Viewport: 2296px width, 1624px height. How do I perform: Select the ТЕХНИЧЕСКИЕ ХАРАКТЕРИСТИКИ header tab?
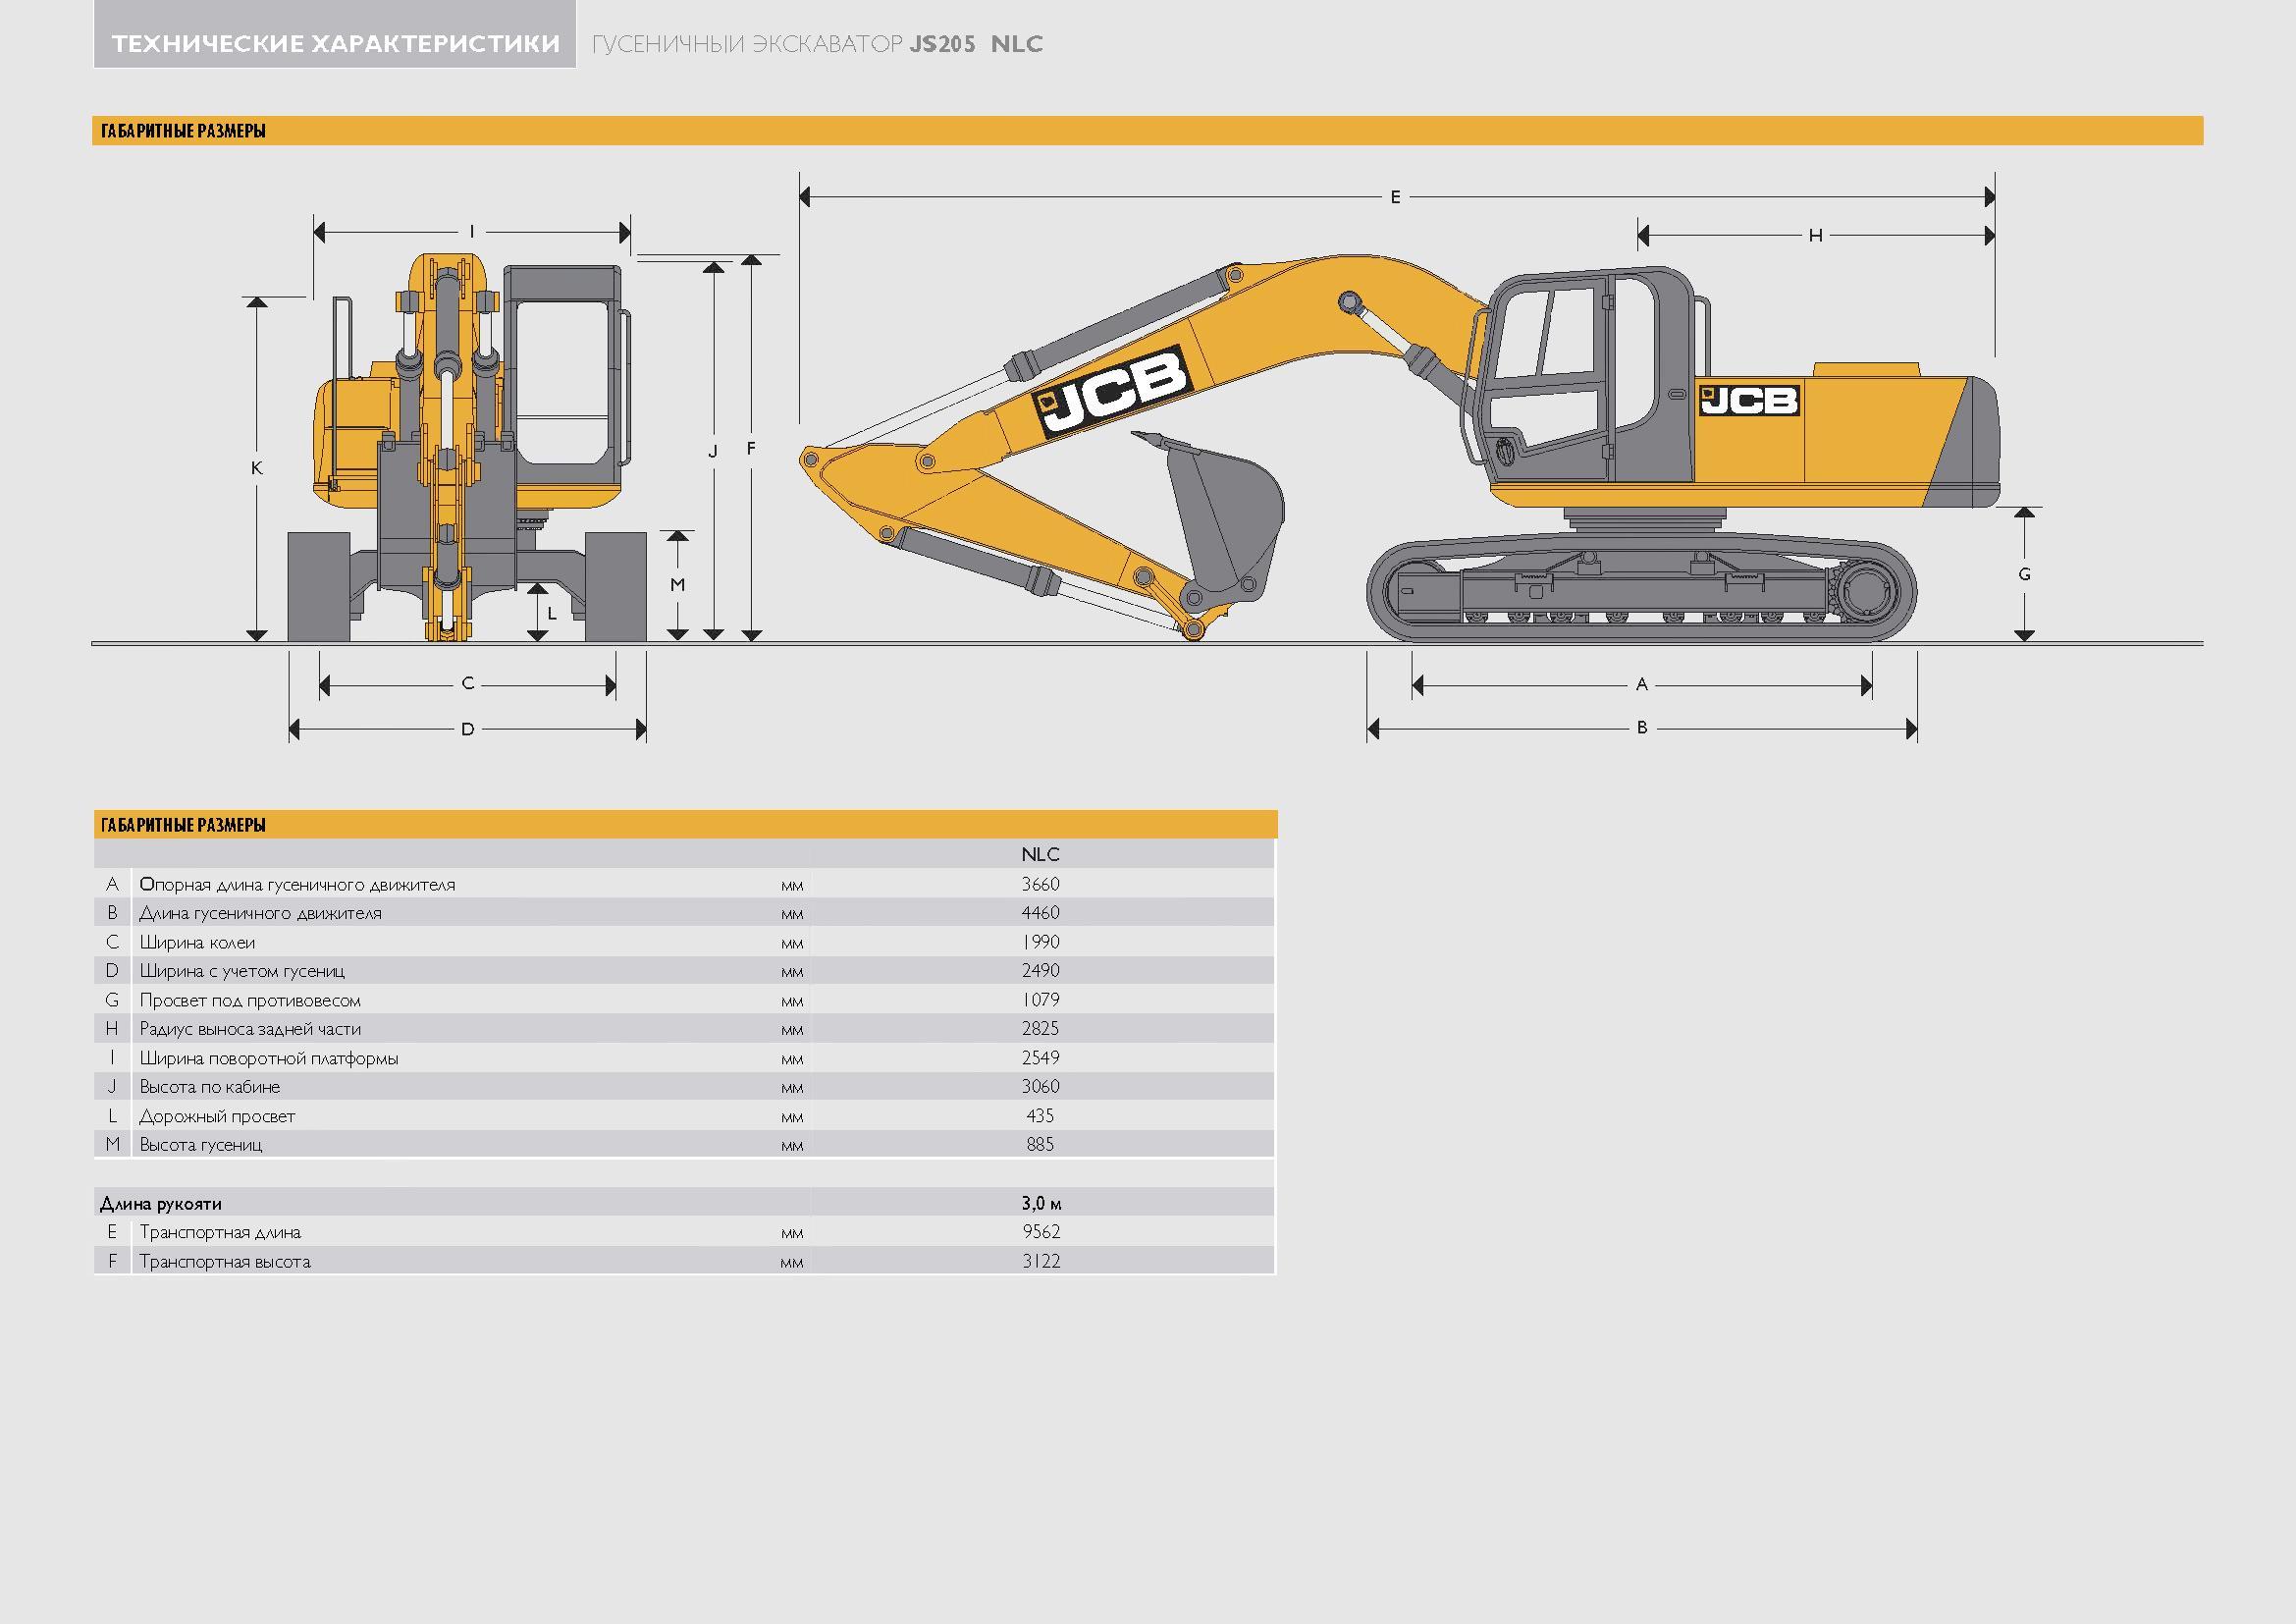(335, 44)
